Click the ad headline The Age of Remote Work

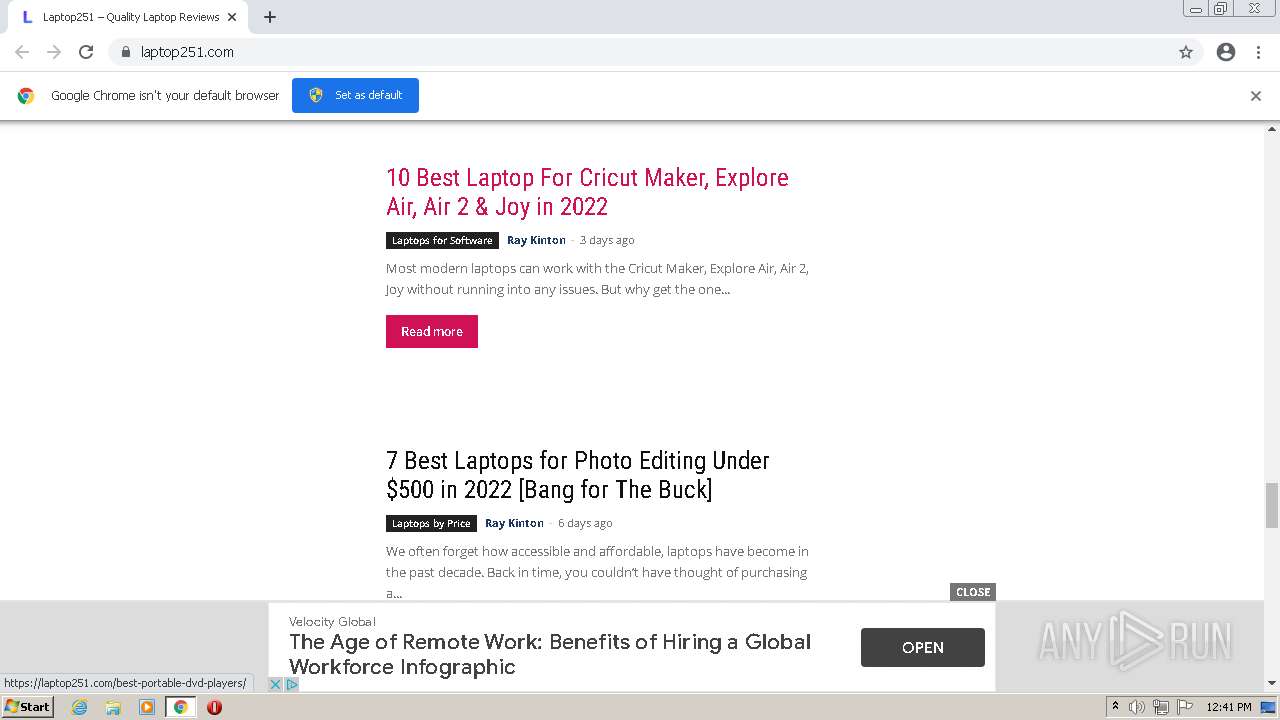point(550,654)
